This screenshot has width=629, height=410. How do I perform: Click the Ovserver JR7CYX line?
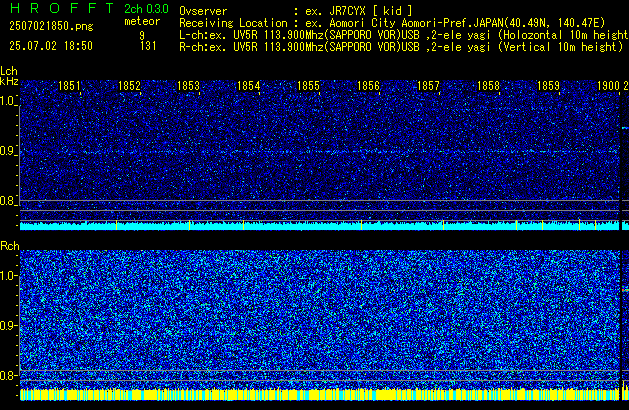[x=296, y=11]
